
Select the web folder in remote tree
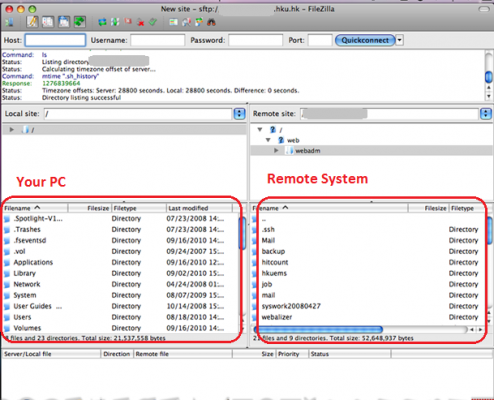(293, 140)
